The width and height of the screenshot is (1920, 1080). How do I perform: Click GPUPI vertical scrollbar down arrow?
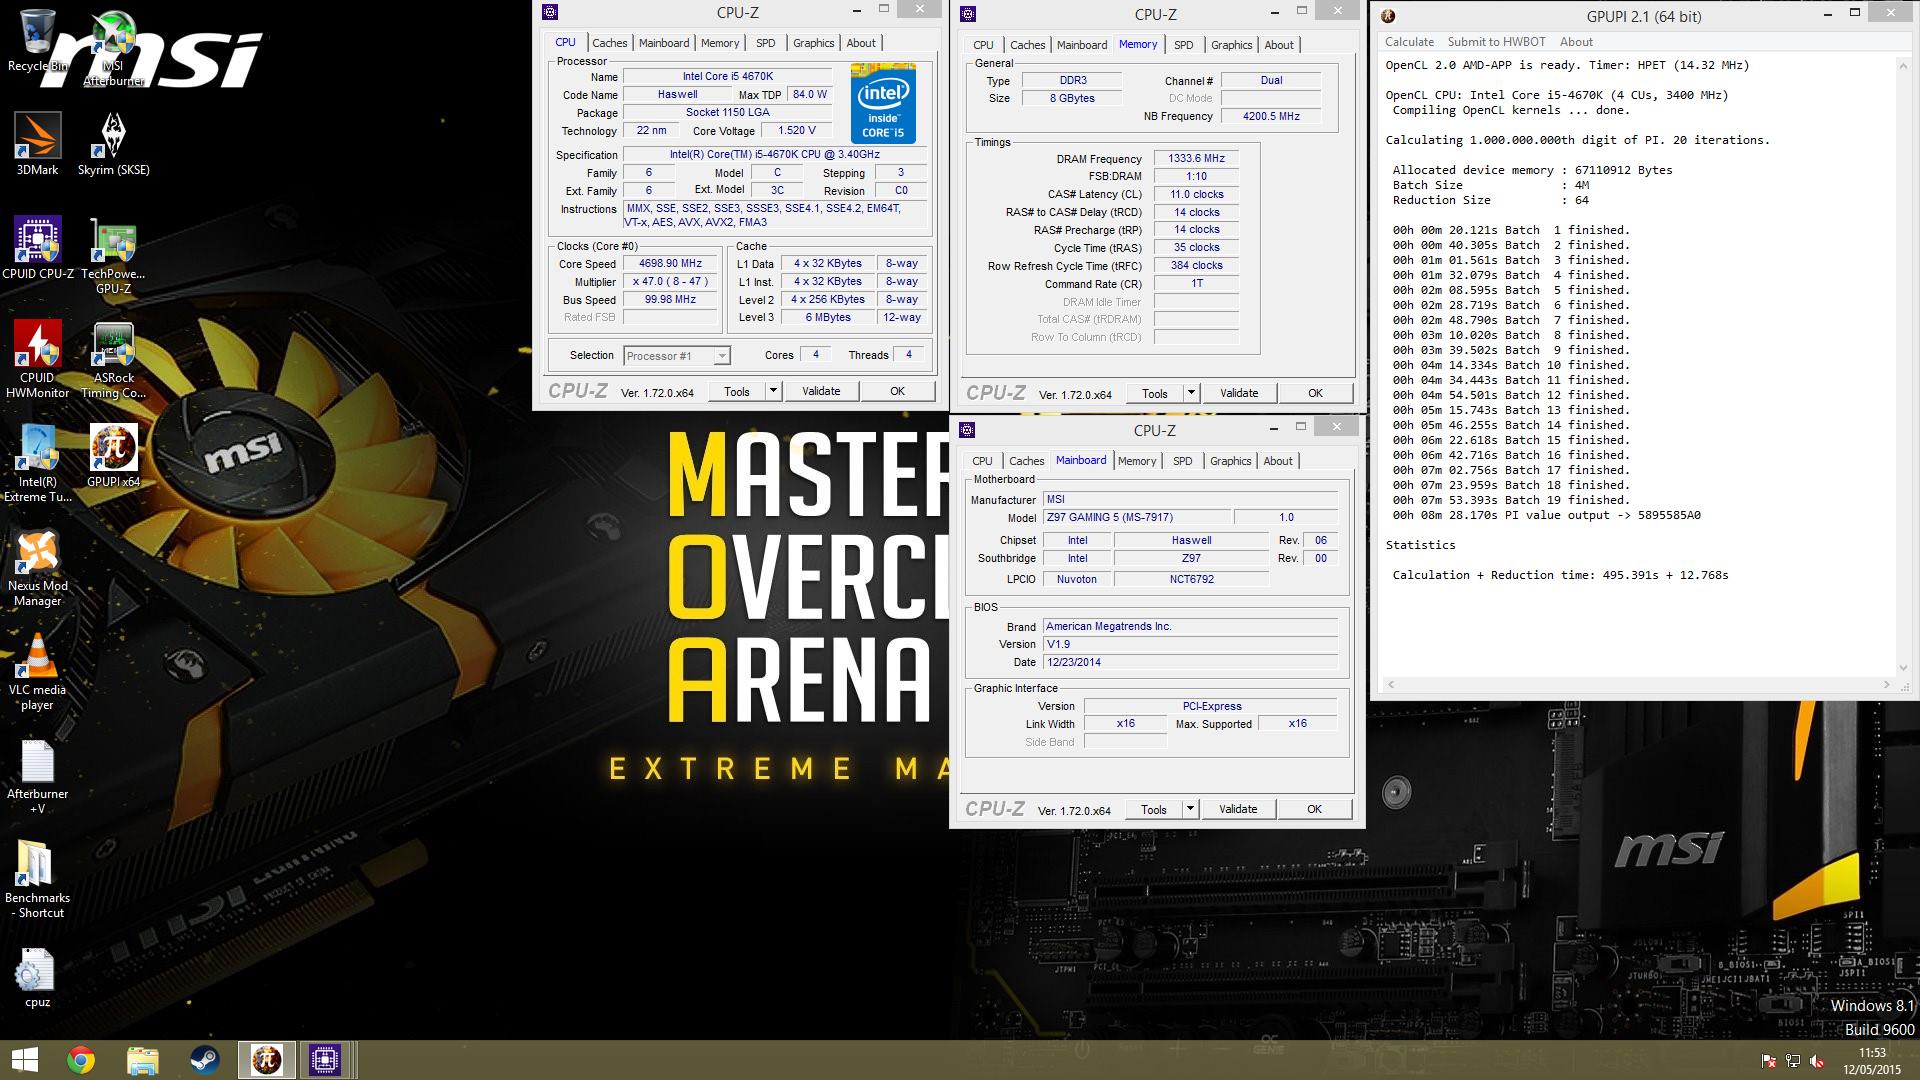pos(1902,668)
